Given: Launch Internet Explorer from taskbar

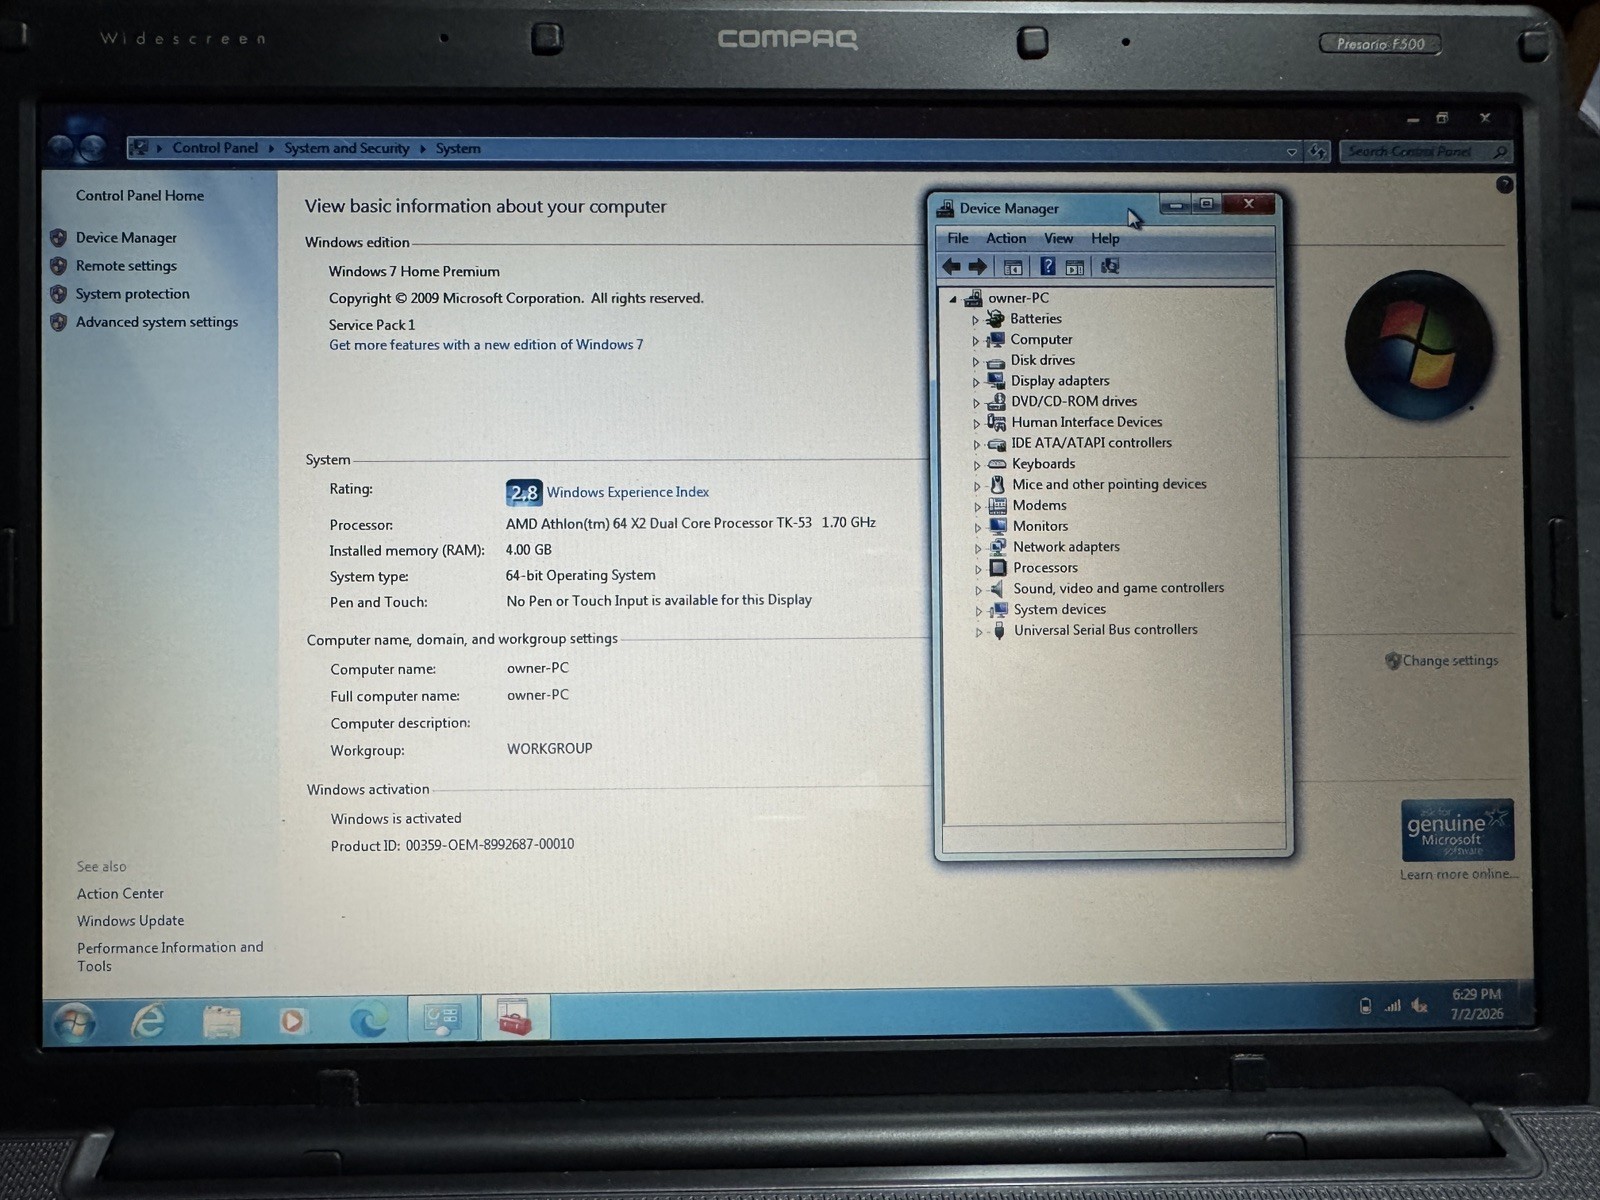Looking at the screenshot, I should (x=148, y=1021).
